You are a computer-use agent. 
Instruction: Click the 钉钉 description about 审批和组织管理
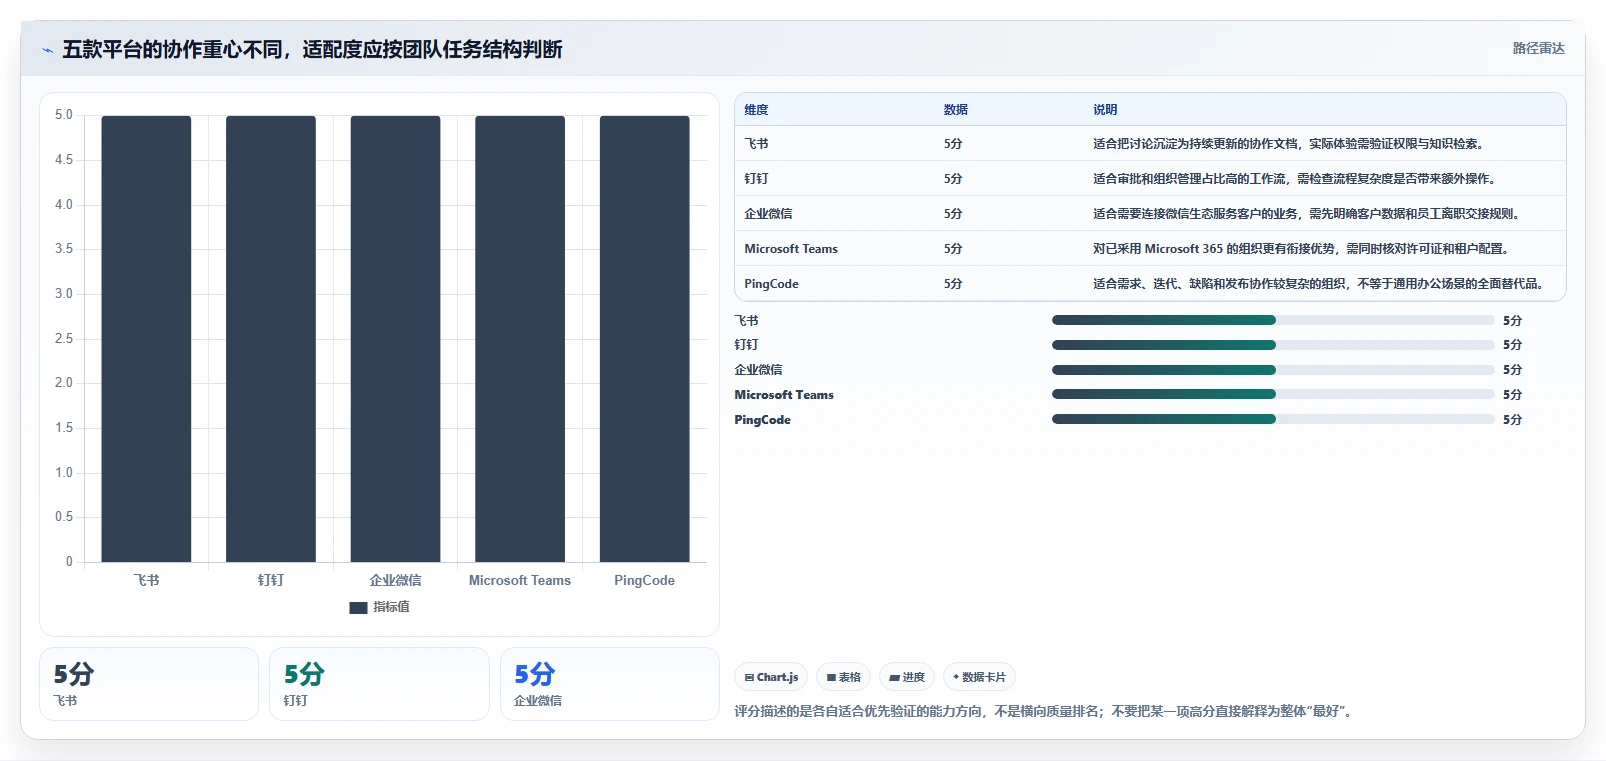coord(1297,179)
